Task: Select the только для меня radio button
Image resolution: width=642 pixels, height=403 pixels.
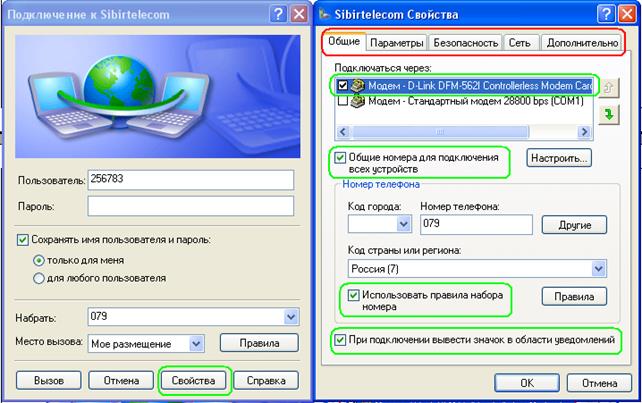Action: 38,260
